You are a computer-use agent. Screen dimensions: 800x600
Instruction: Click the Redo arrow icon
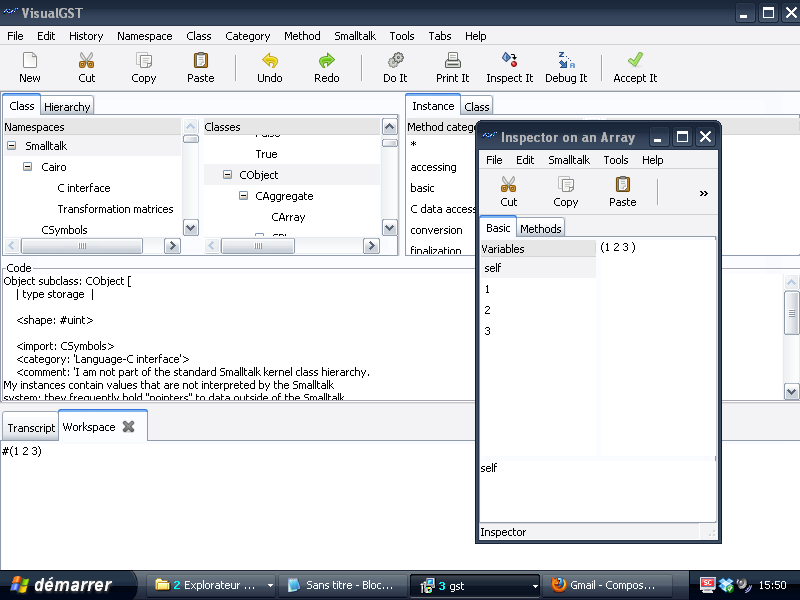327,61
